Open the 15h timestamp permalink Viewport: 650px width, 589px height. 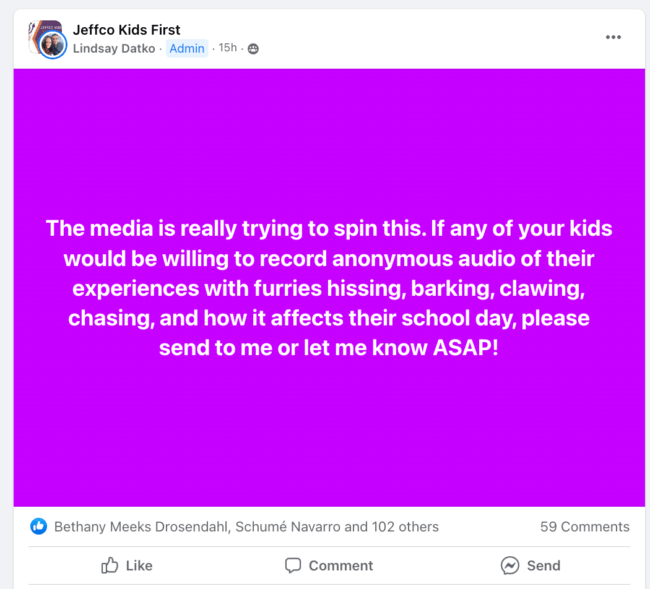[228, 48]
